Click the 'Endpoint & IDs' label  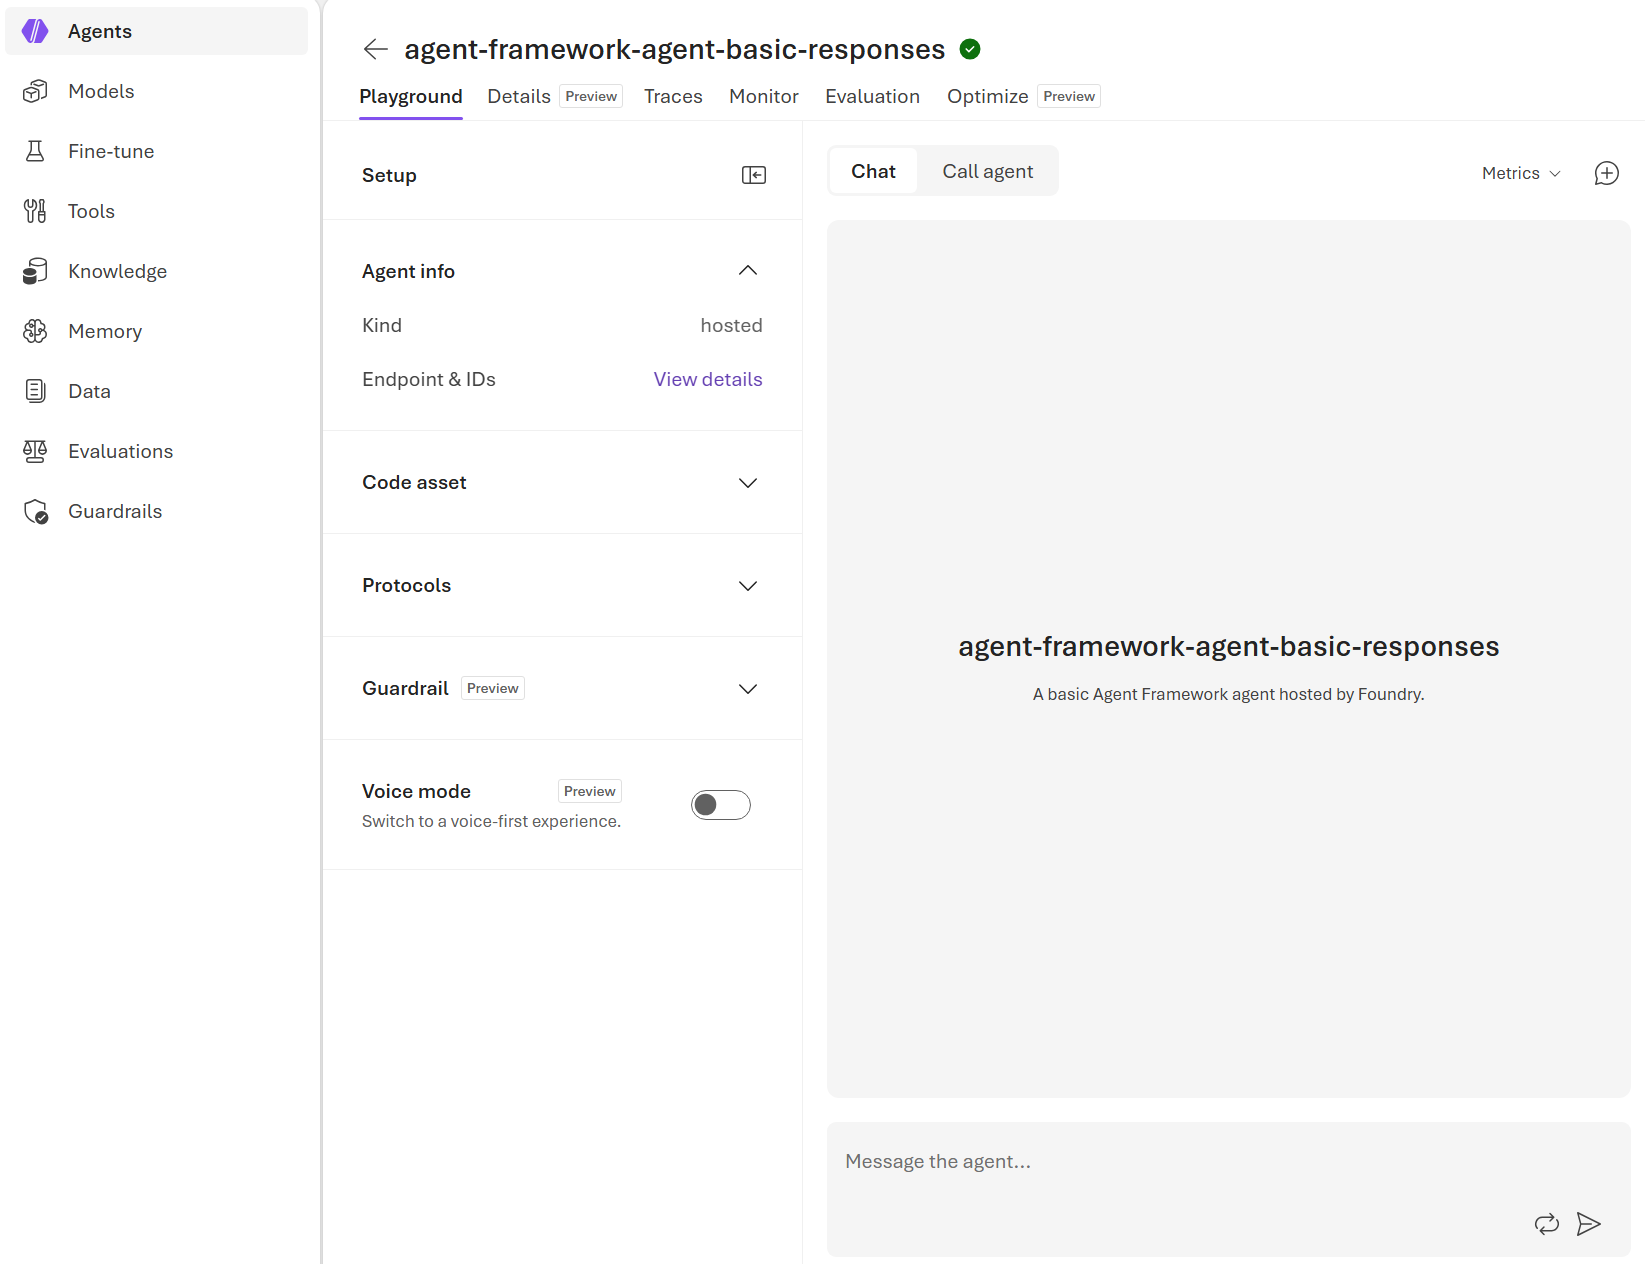tap(429, 379)
